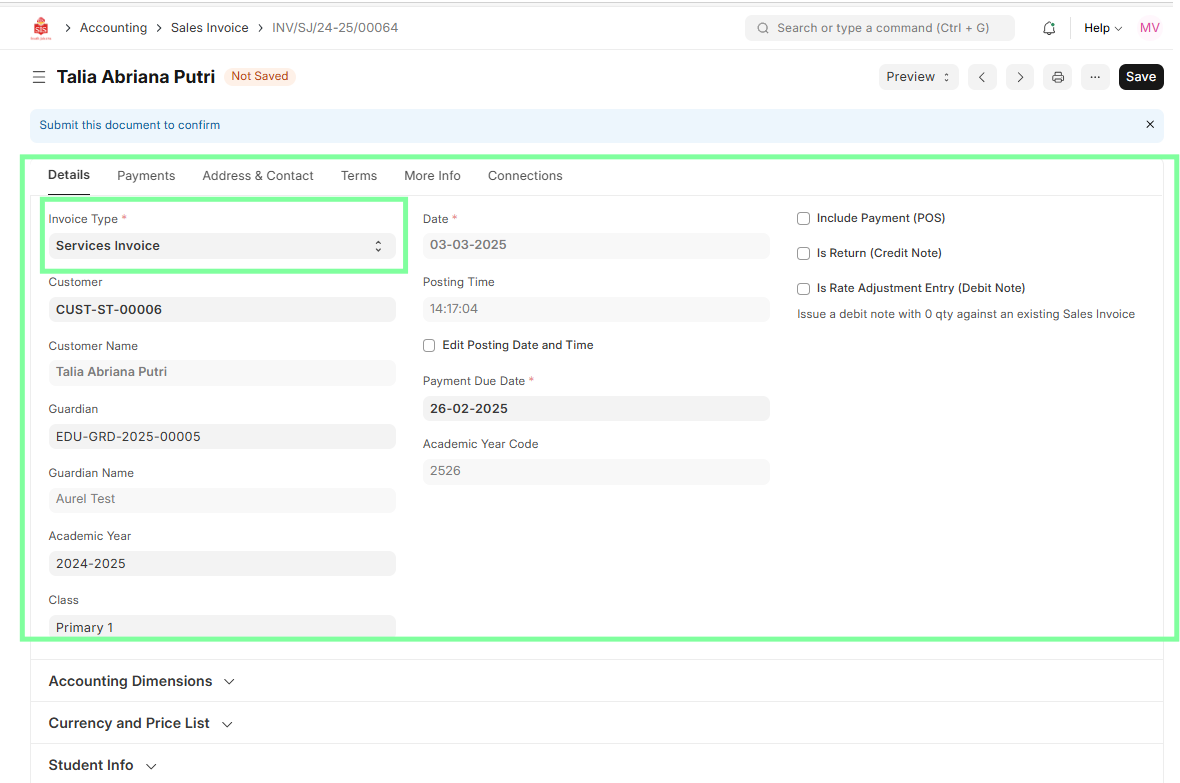
Task: Open the three-dot more options menu
Action: click(1095, 77)
